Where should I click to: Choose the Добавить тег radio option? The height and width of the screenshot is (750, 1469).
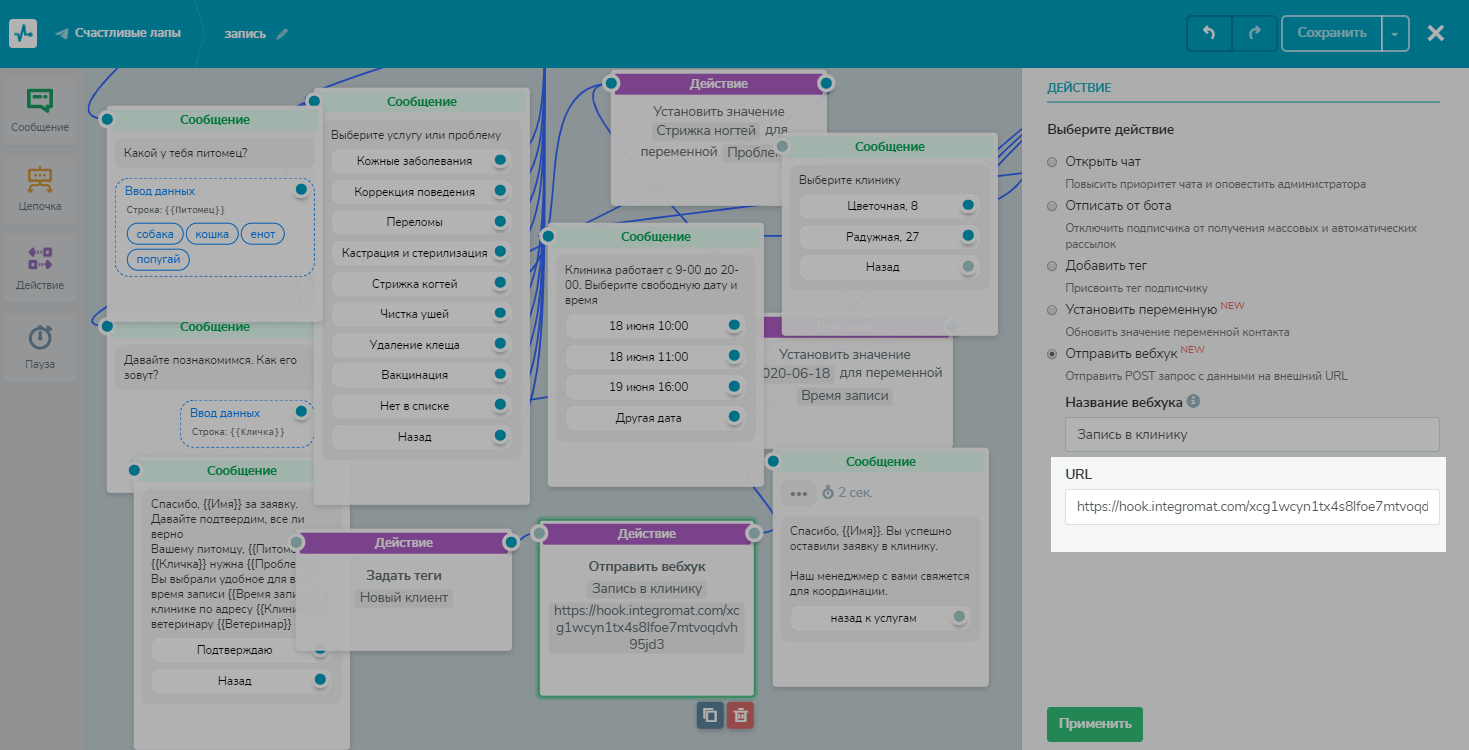pyautogui.click(x=1052, y=266)
